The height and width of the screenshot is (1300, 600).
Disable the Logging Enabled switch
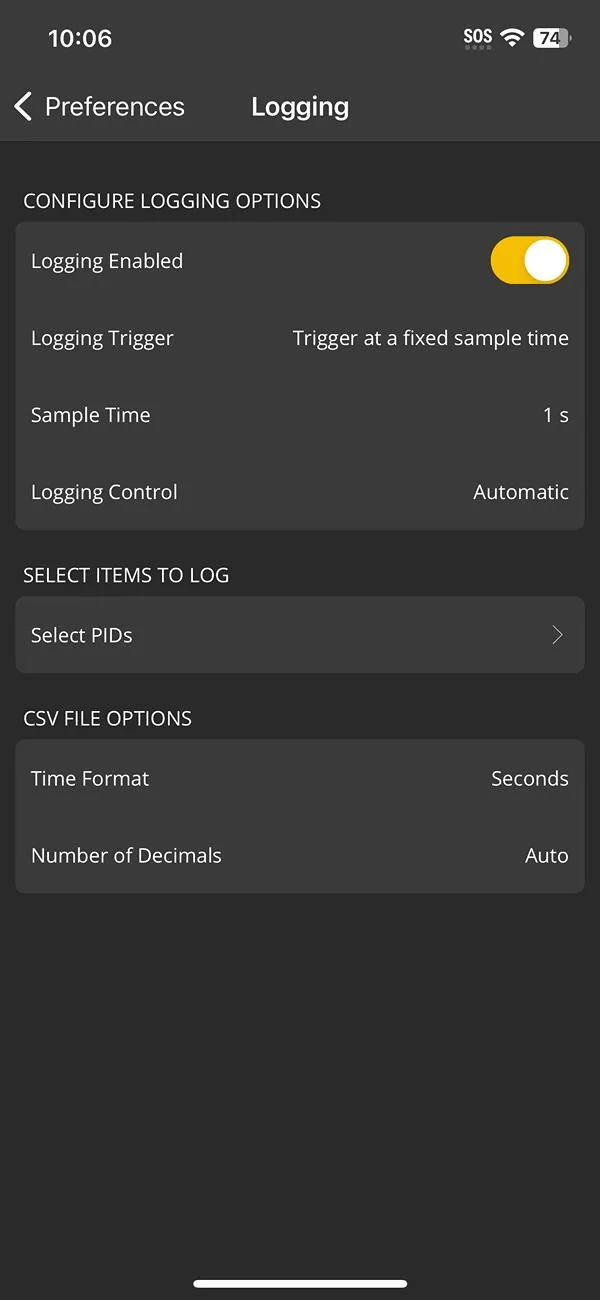pos(529,261)
